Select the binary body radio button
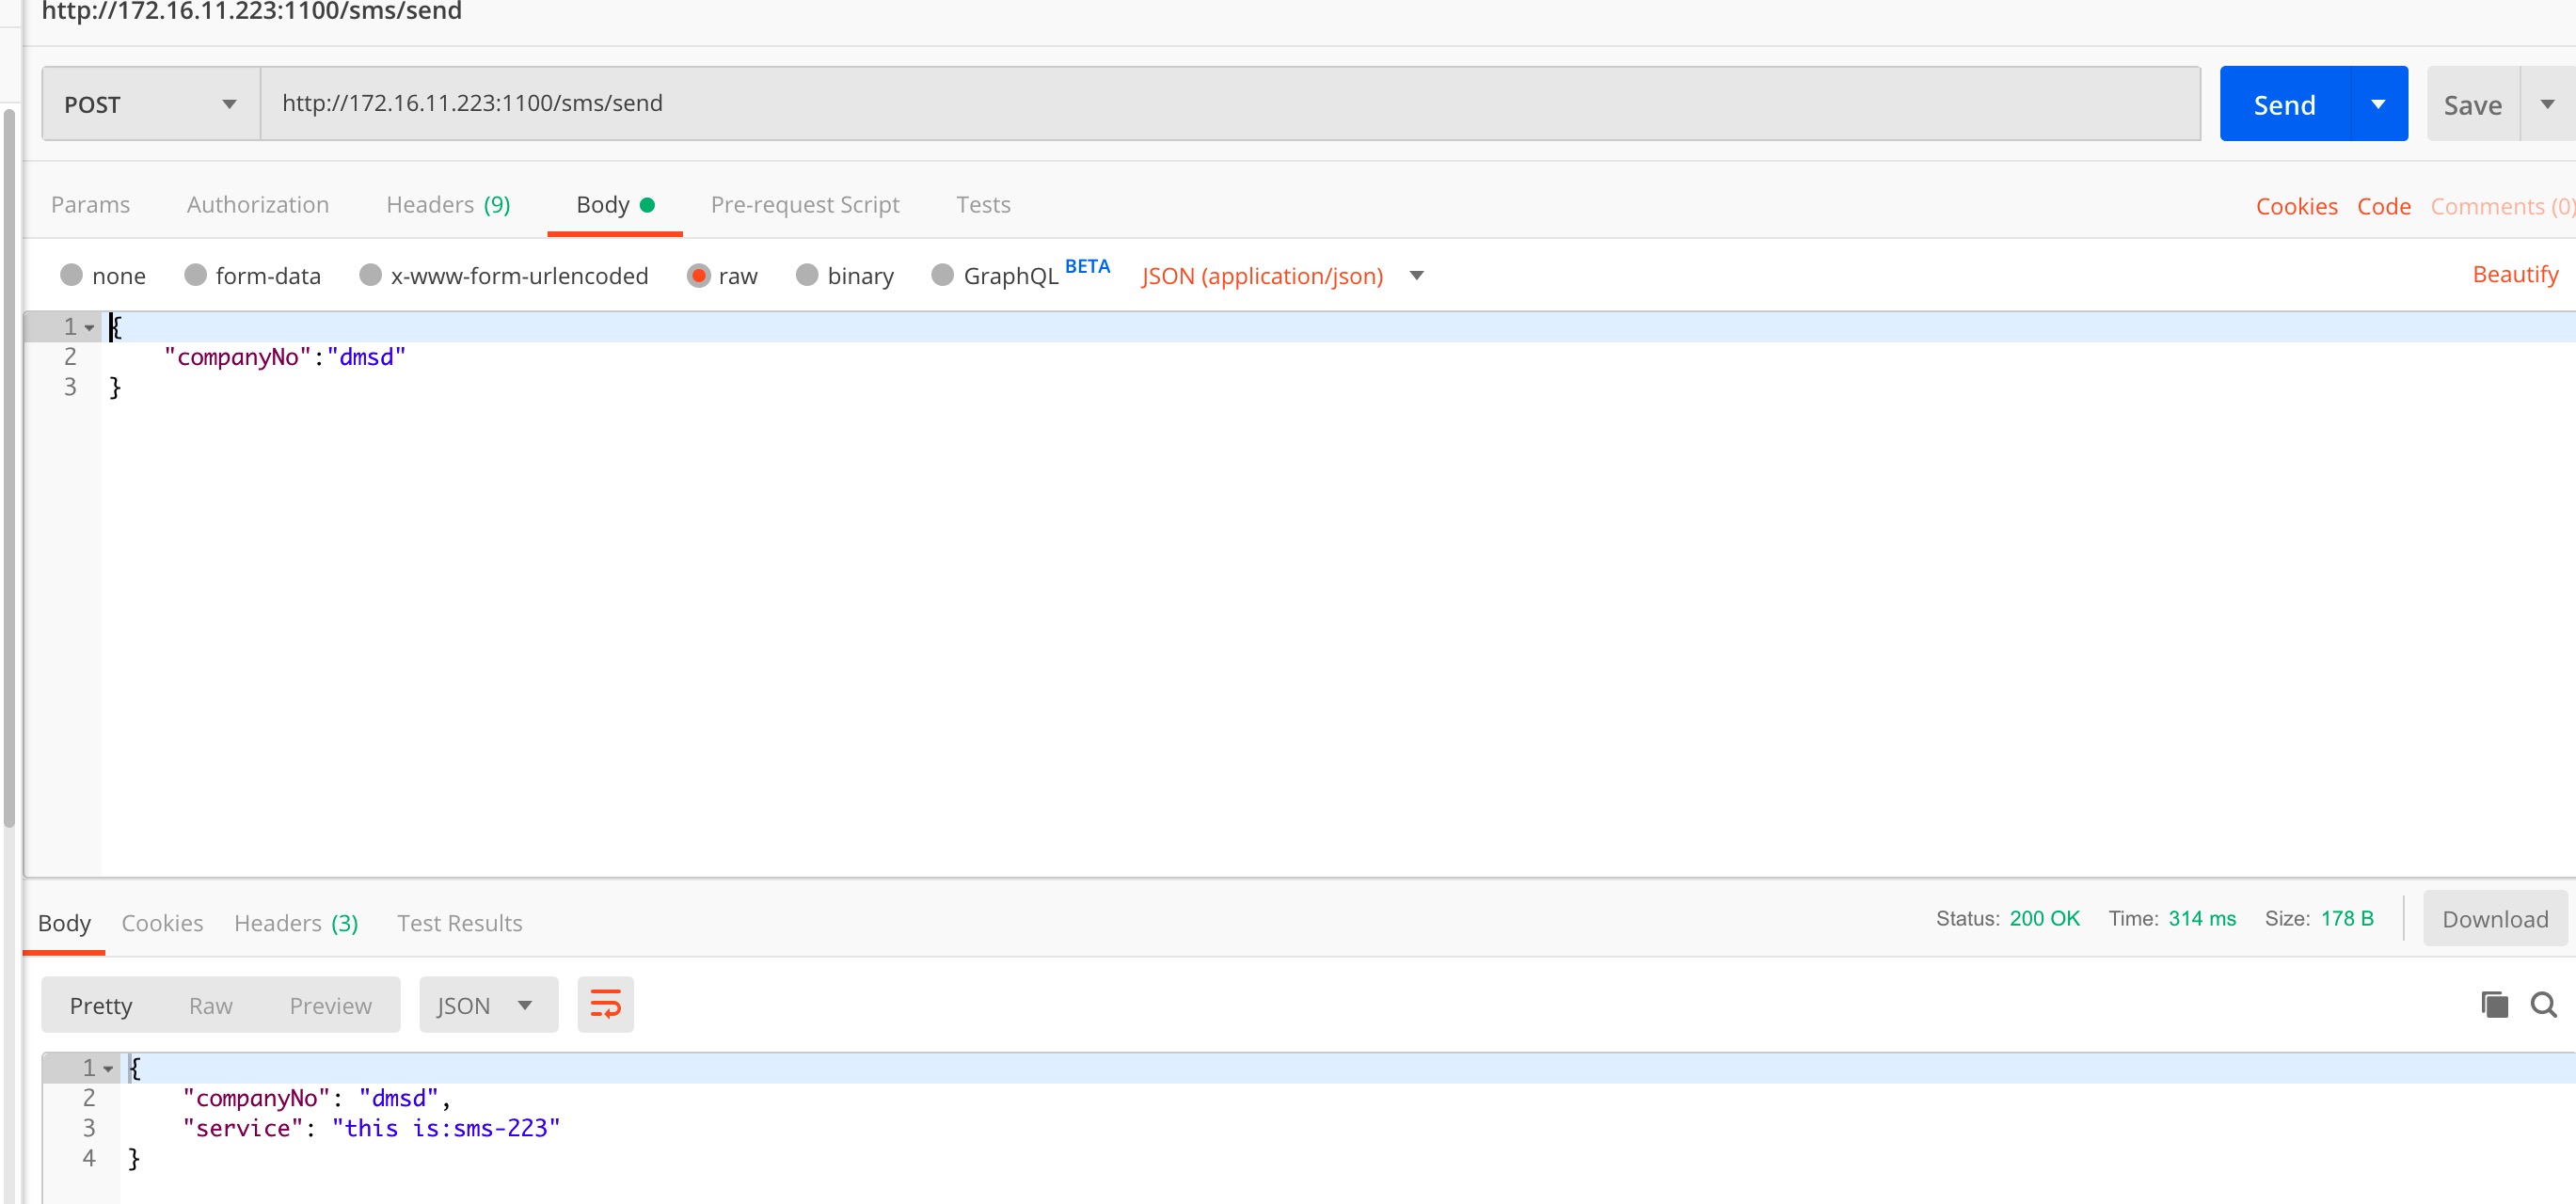This screenshot has width=2576, height=1204. 806,275
